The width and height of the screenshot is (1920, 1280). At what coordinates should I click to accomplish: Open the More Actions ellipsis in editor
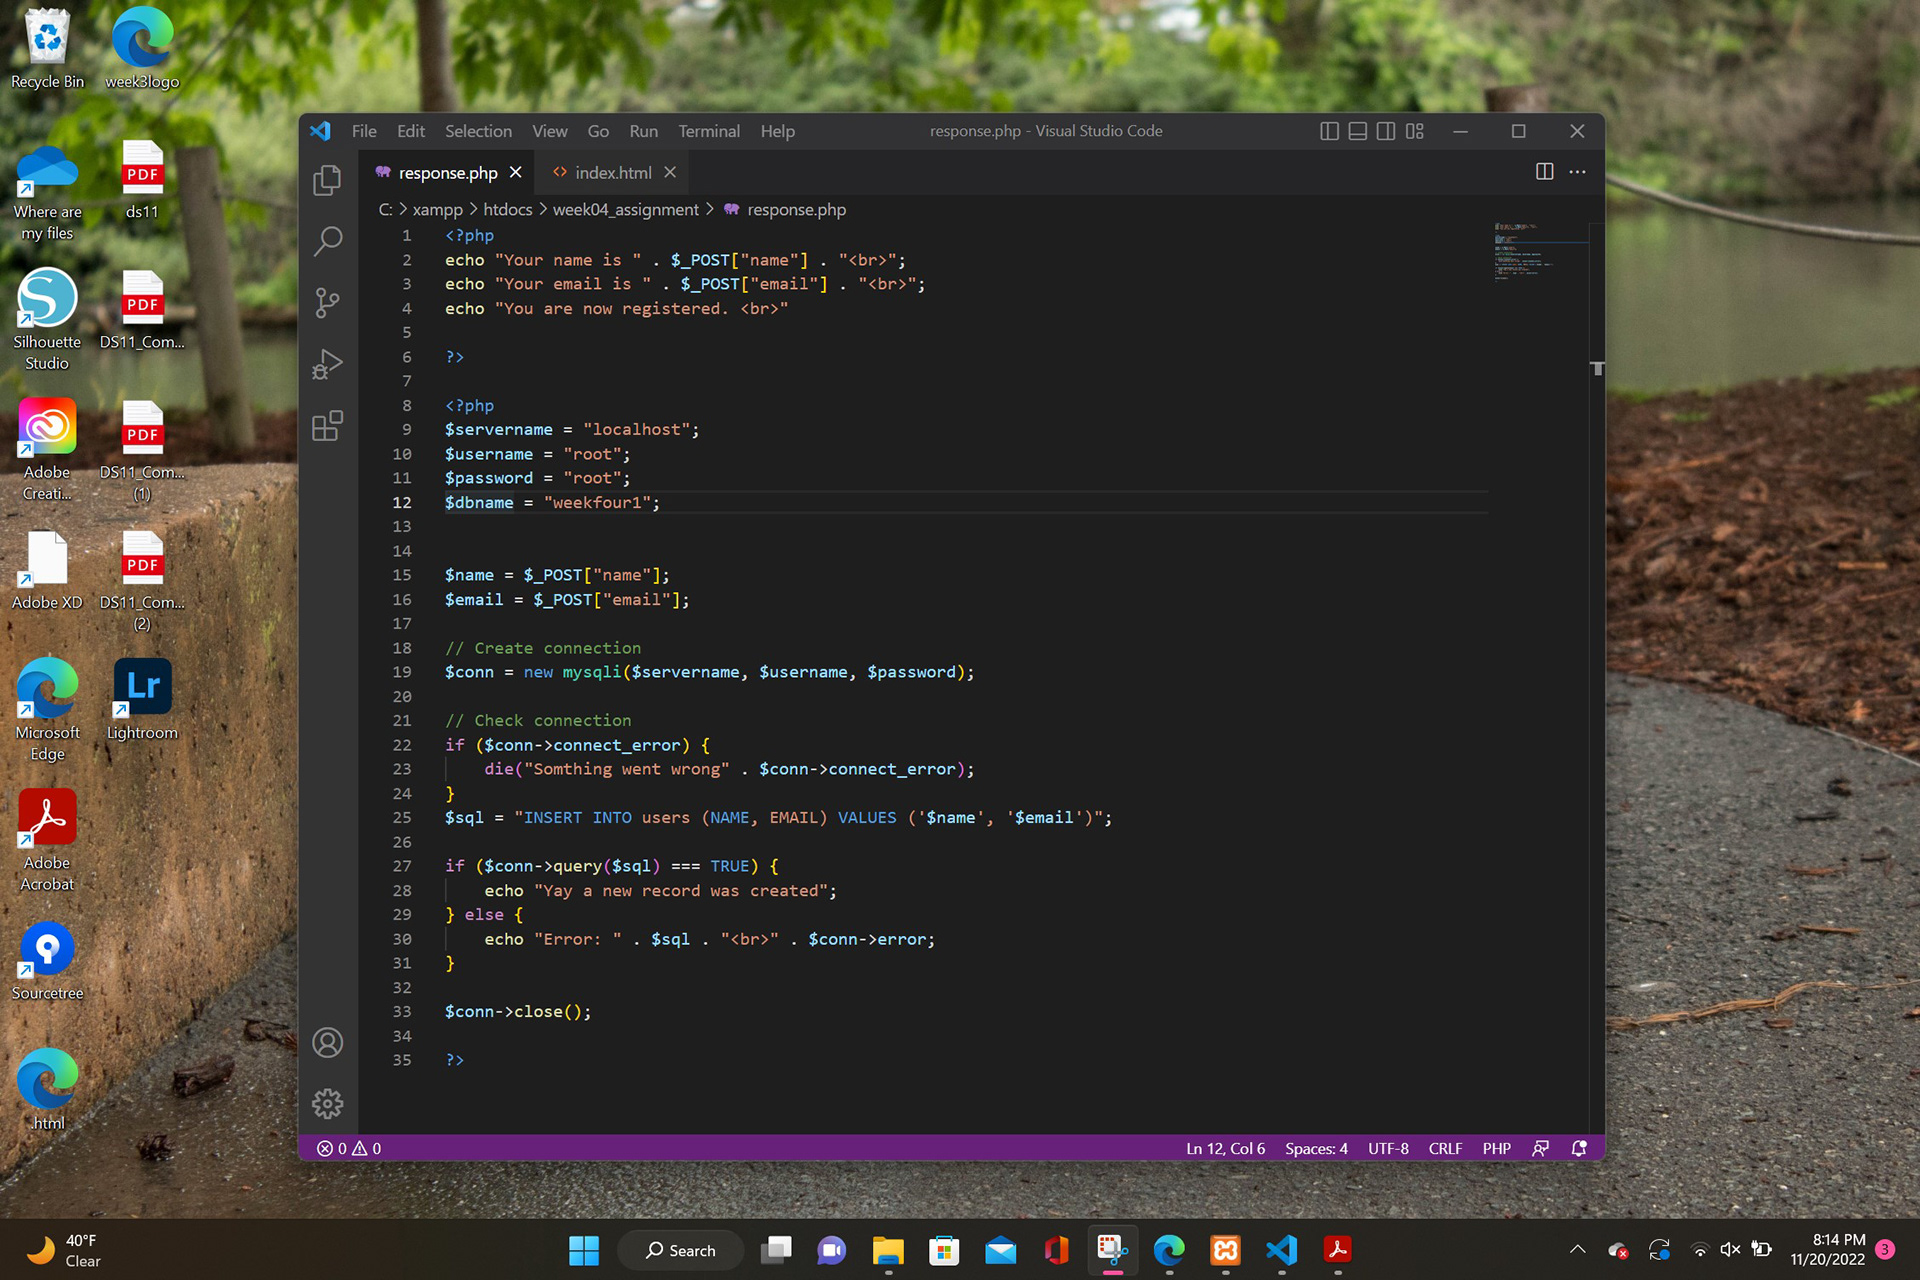coord(1577,172)
